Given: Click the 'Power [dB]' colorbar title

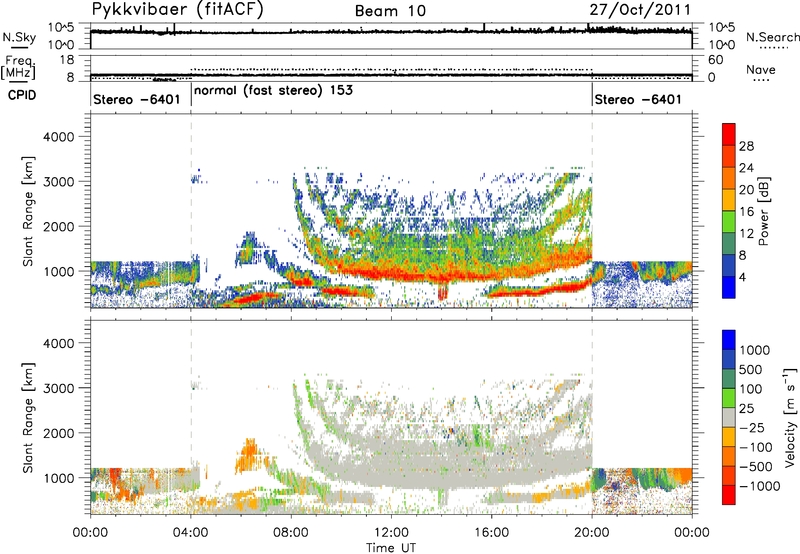Looking at the screenshot, I should [763, 211].
